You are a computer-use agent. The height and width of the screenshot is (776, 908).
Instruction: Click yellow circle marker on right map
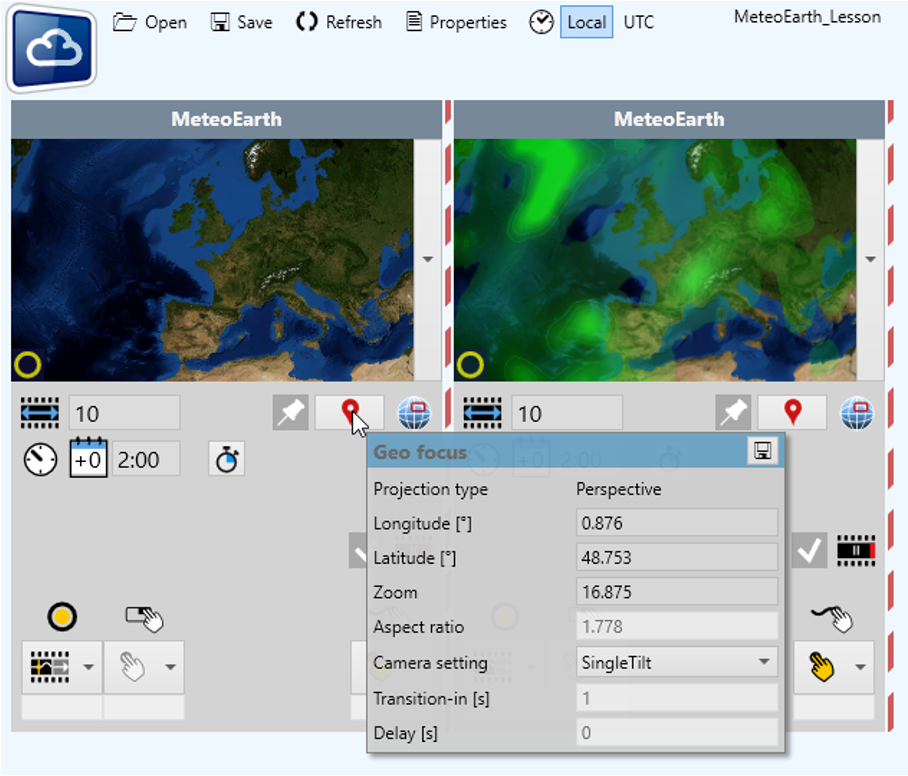click(470, 365)
